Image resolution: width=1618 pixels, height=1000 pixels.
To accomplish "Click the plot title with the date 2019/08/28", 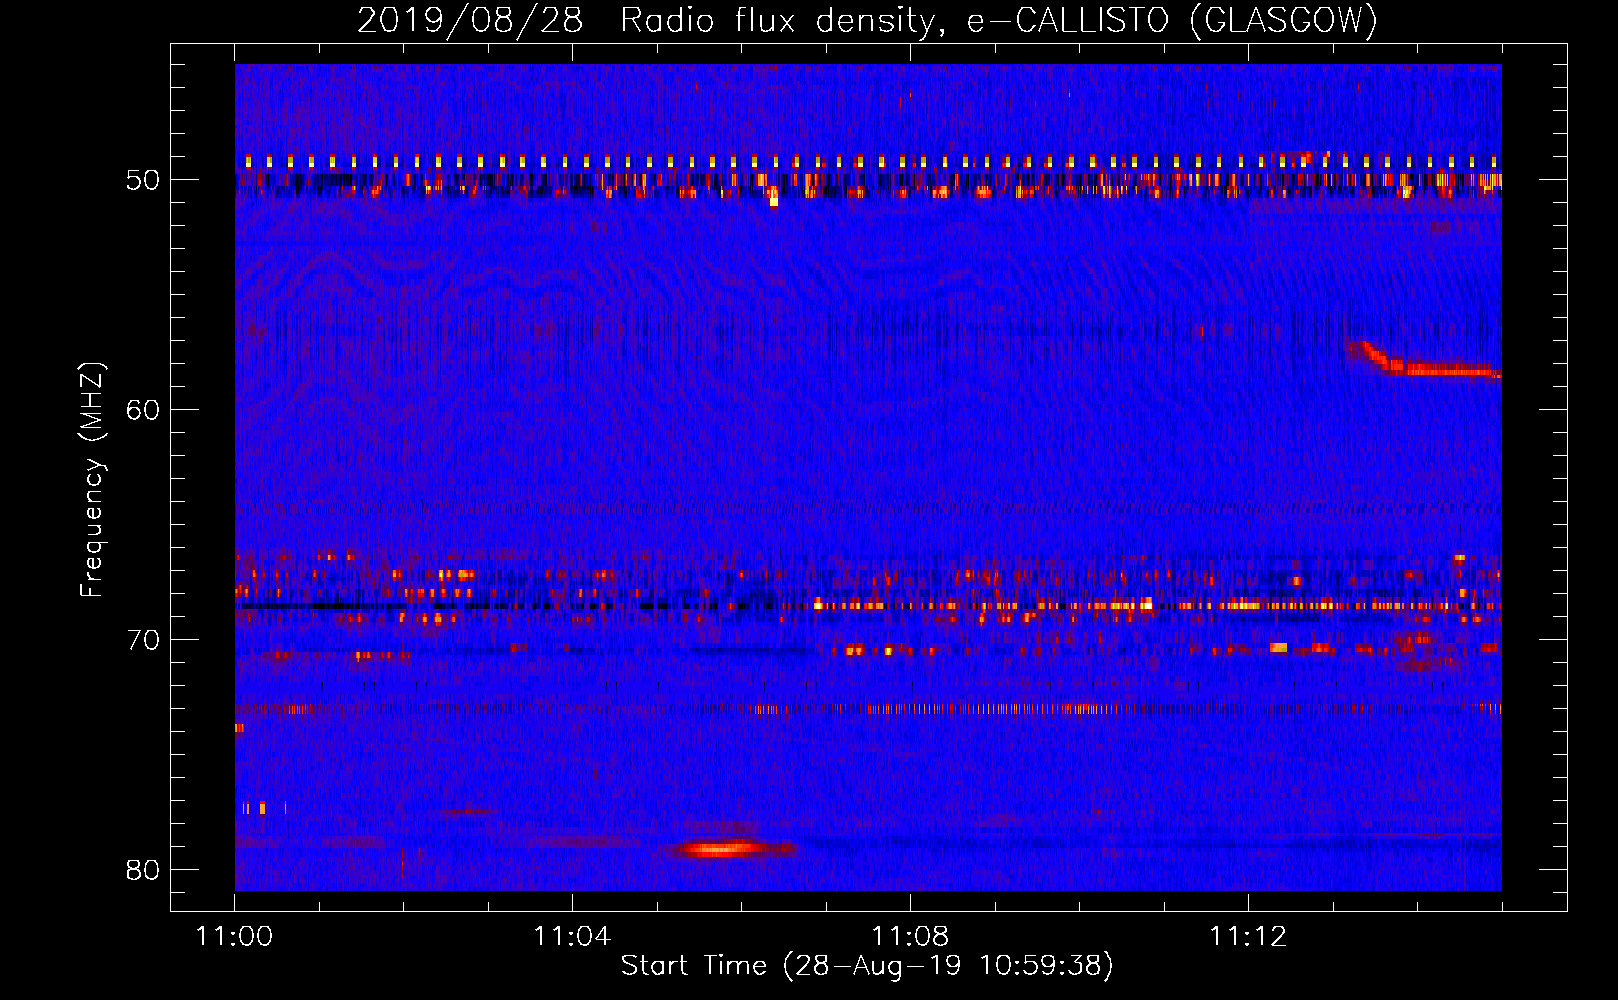I will [x=867, y=20].
